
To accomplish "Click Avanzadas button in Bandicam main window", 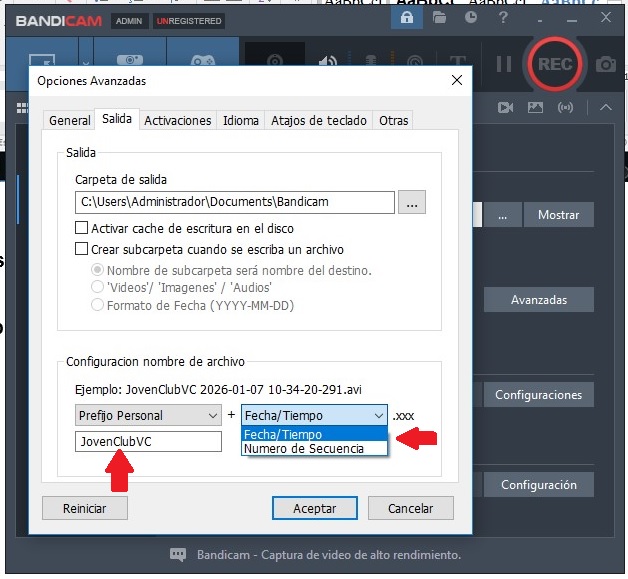I will point(539,300).
